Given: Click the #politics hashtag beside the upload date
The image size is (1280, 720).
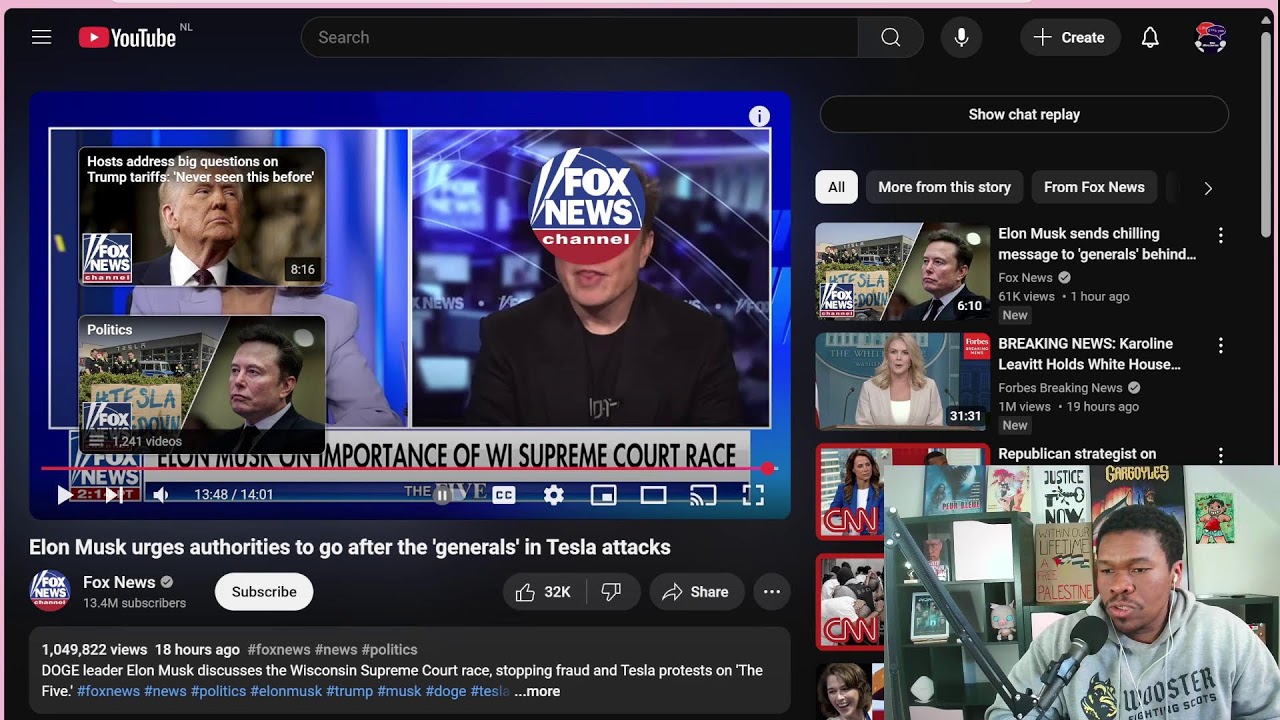Looking at the screenshot, I should coord(389,650).
